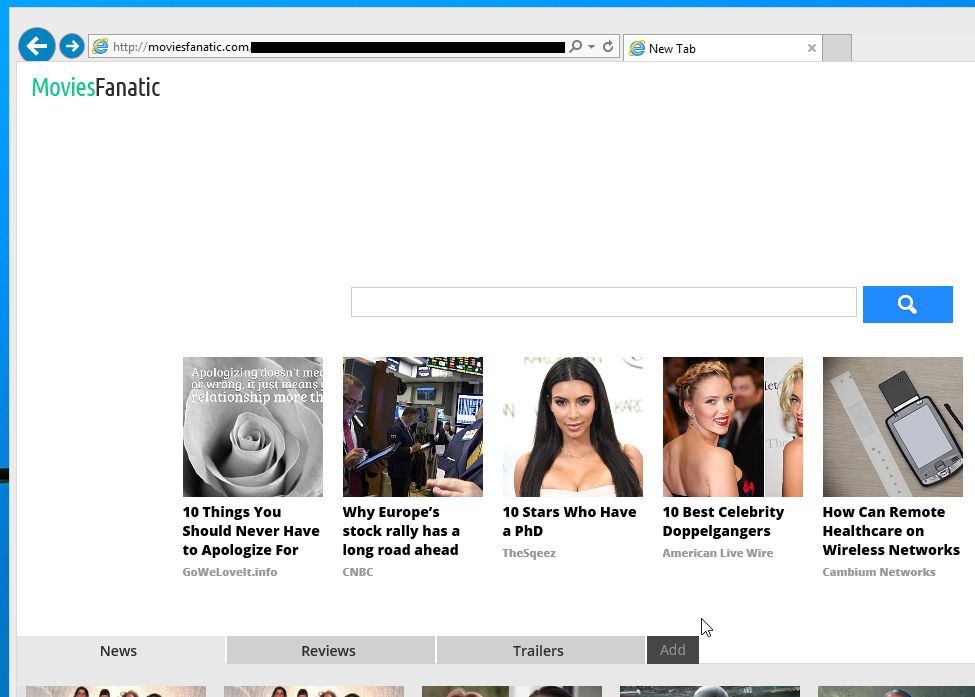The height and width of the screenshot is (697, 975).
Task: Click the address bar search magnifier icon
Action: (576, 47)
